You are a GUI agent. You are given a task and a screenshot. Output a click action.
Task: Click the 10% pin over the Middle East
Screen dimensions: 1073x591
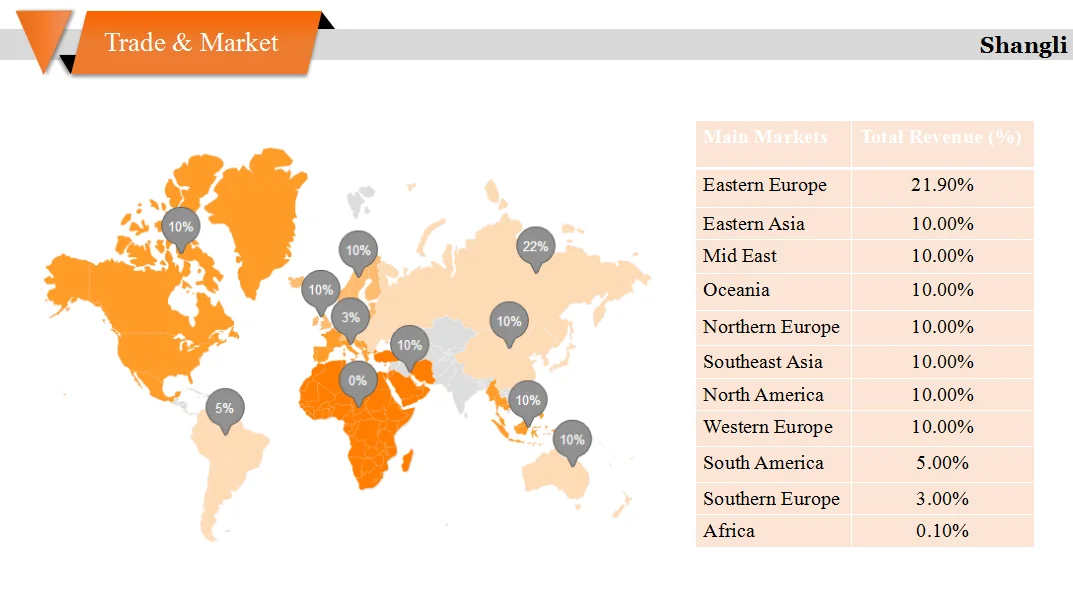tap(409, 346)
